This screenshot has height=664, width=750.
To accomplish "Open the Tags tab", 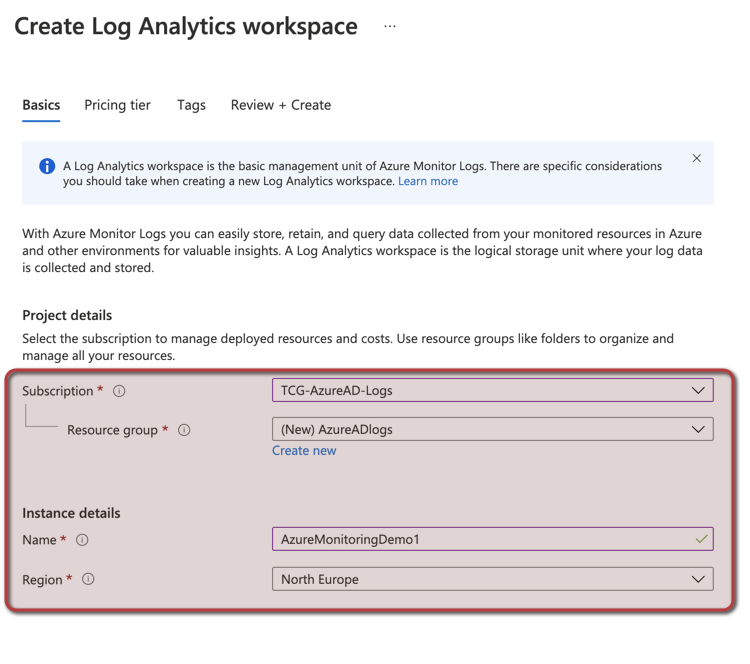I will (191, 105).
